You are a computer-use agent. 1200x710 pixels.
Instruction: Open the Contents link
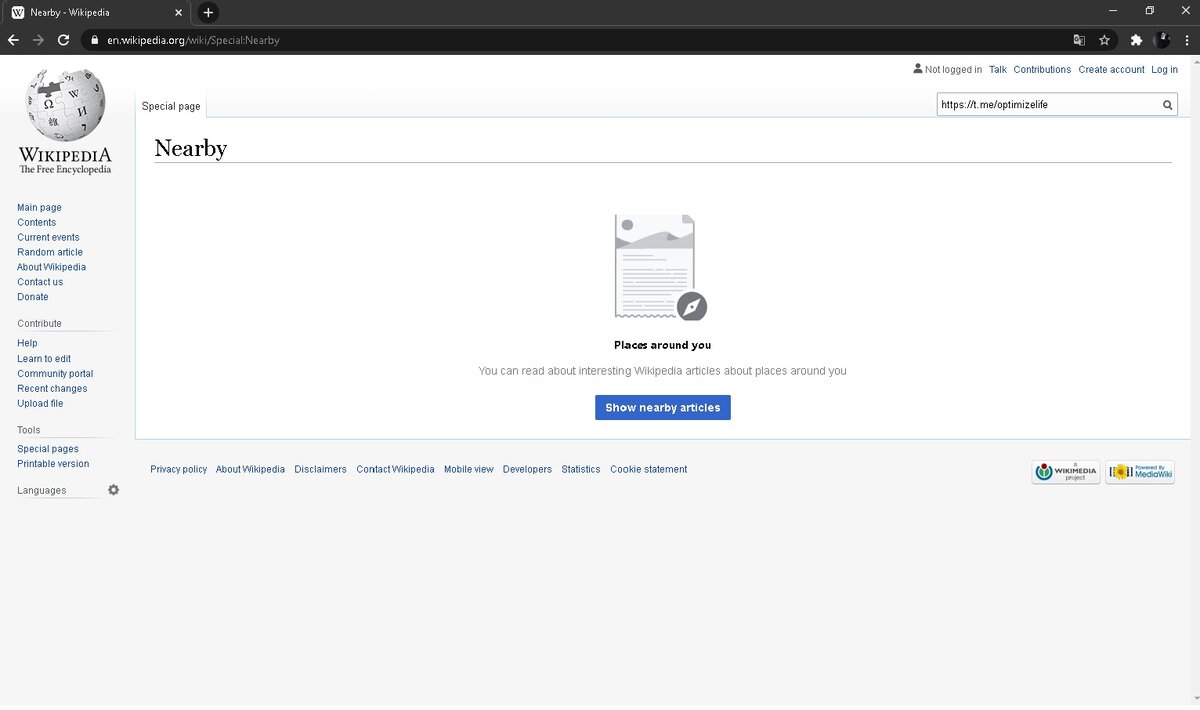pyautogui.click(x=36, y=223)
